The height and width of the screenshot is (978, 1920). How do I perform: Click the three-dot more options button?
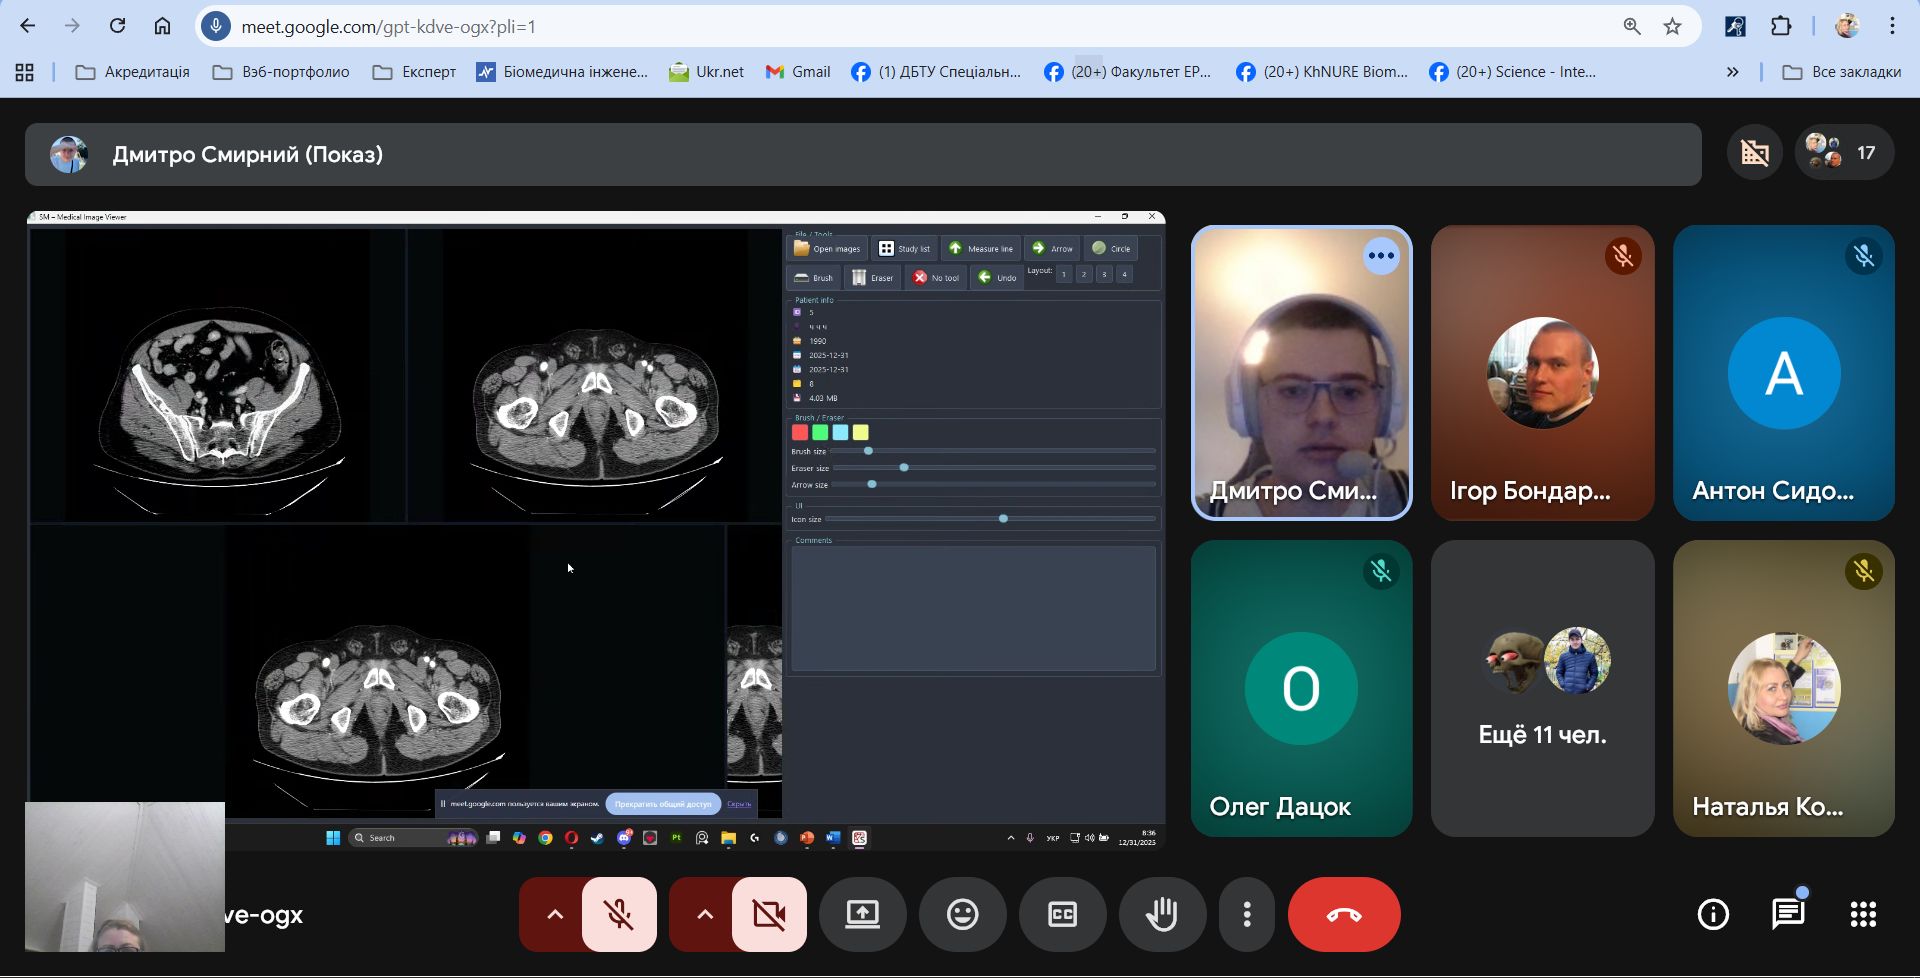point(1246,914)
